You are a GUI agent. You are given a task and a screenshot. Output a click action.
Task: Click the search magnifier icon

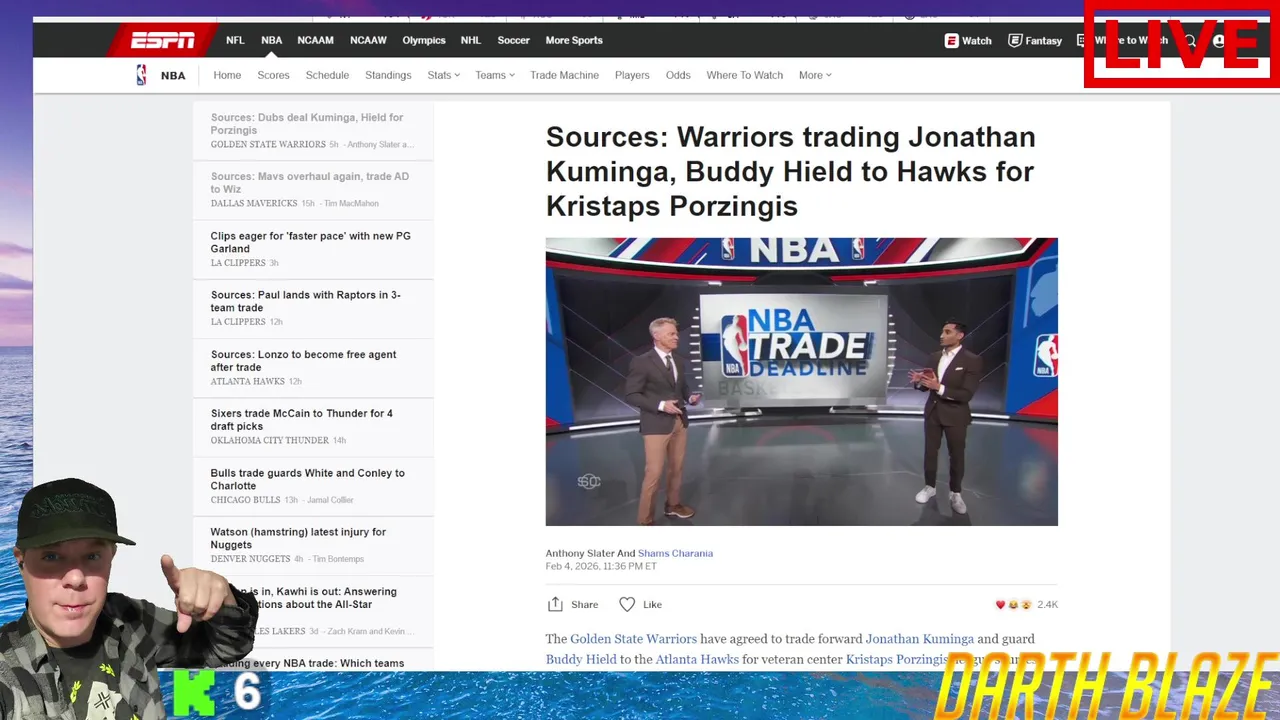(1190, 41)
